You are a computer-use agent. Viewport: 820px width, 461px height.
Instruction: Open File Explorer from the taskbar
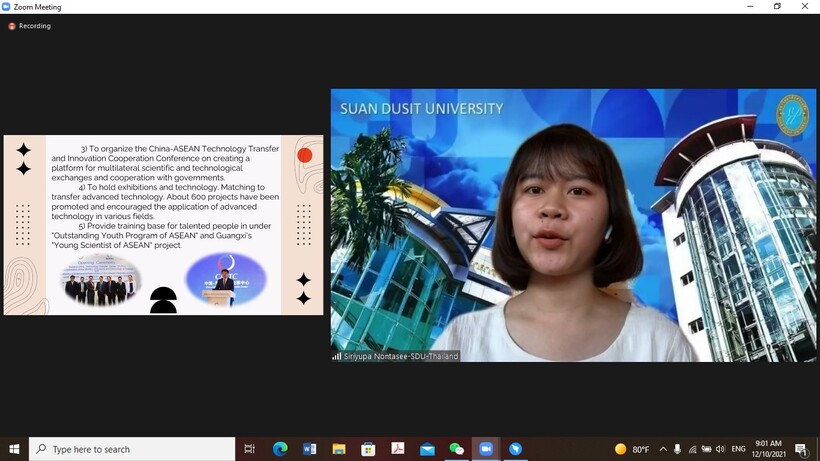click(339, 449)
